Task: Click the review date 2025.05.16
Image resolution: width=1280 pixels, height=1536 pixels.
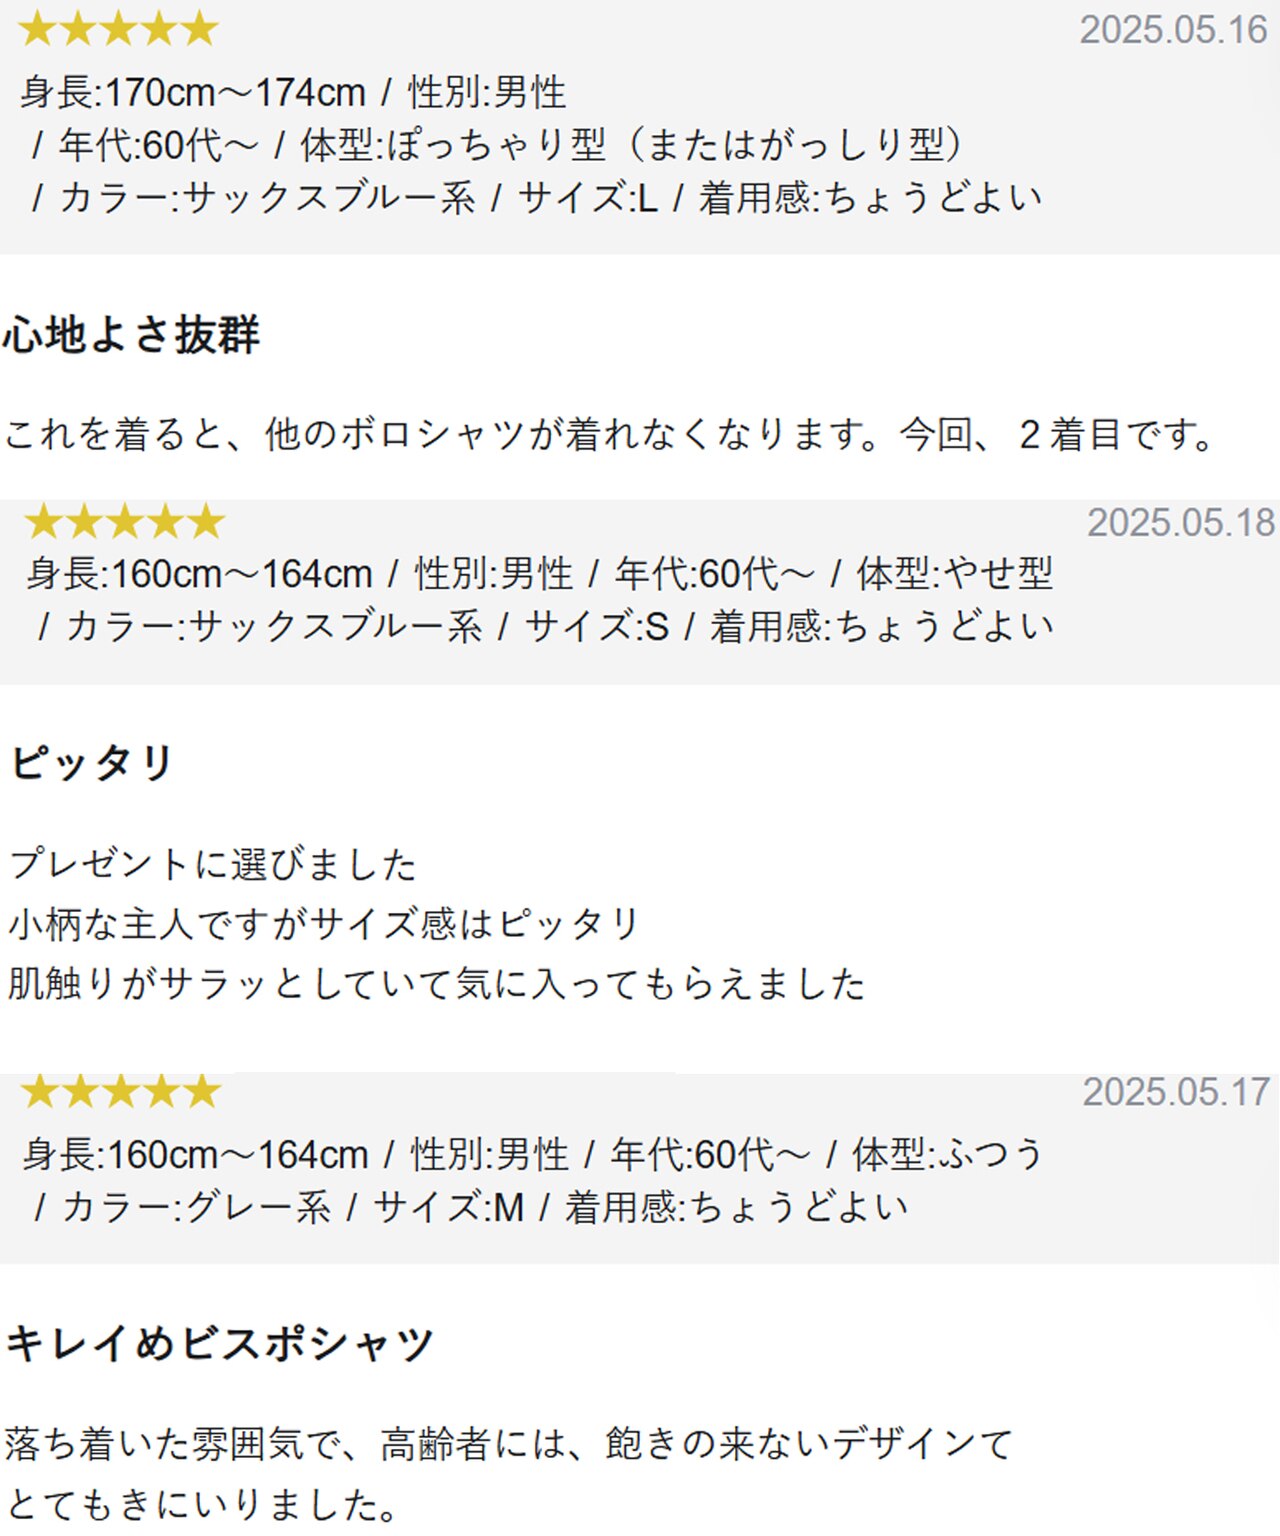Action: [1173, 30]
